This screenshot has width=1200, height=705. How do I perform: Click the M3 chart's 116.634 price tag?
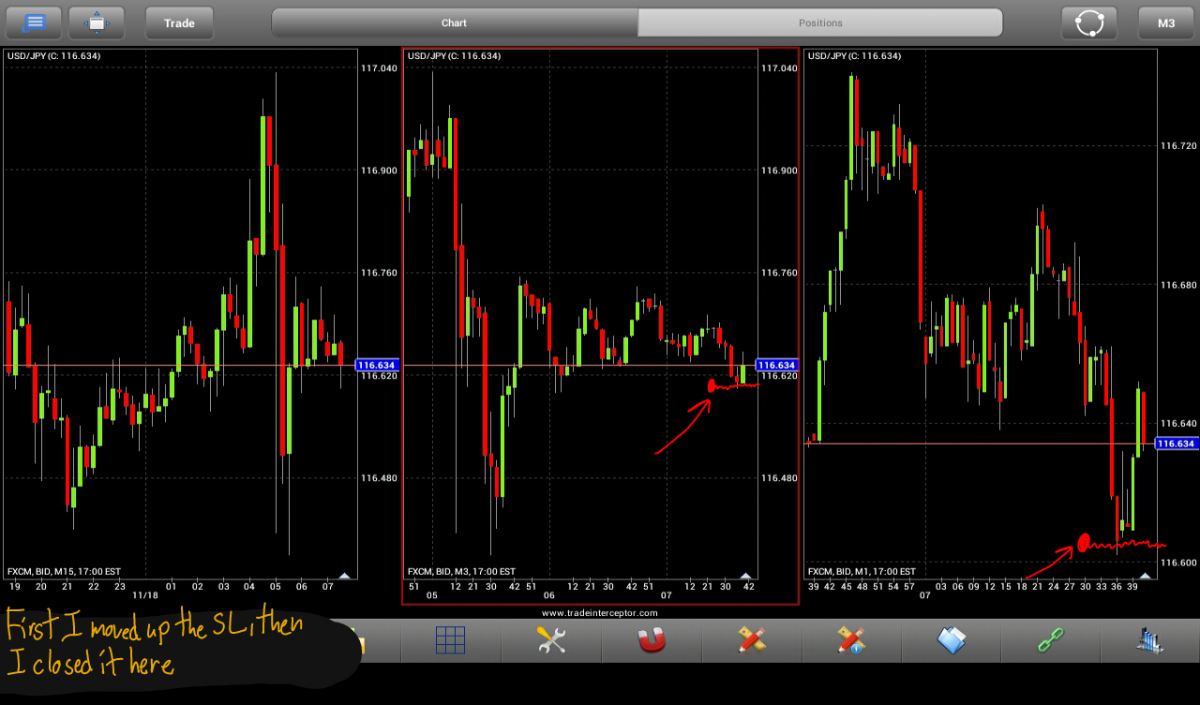point(778,366)
